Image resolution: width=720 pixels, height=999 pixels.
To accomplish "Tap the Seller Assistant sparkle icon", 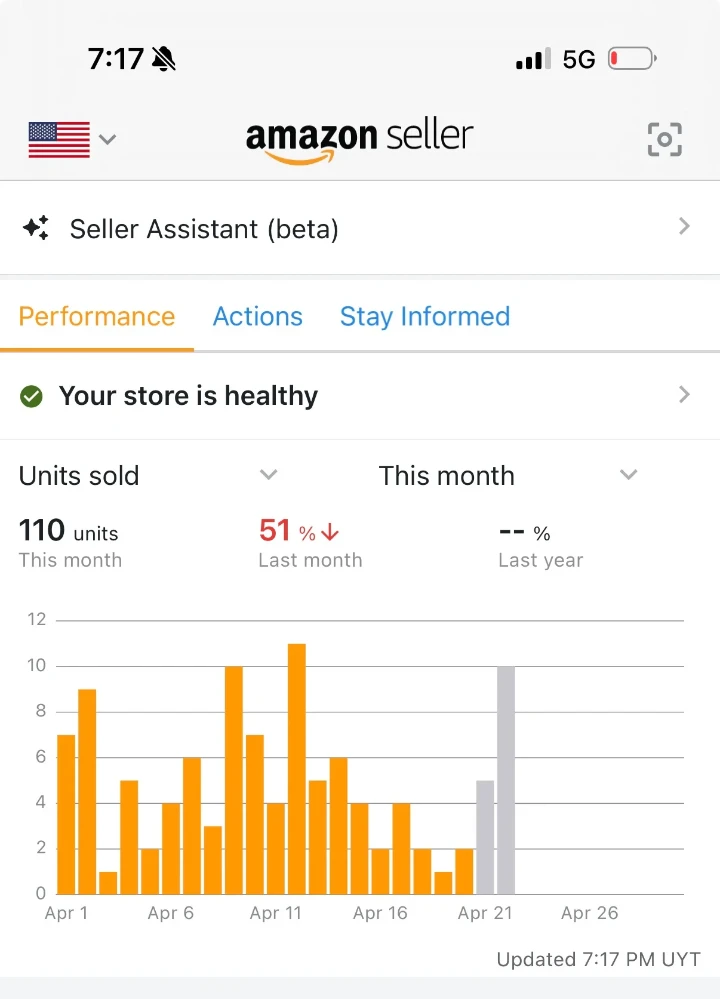I will click(x=36, y=228).
